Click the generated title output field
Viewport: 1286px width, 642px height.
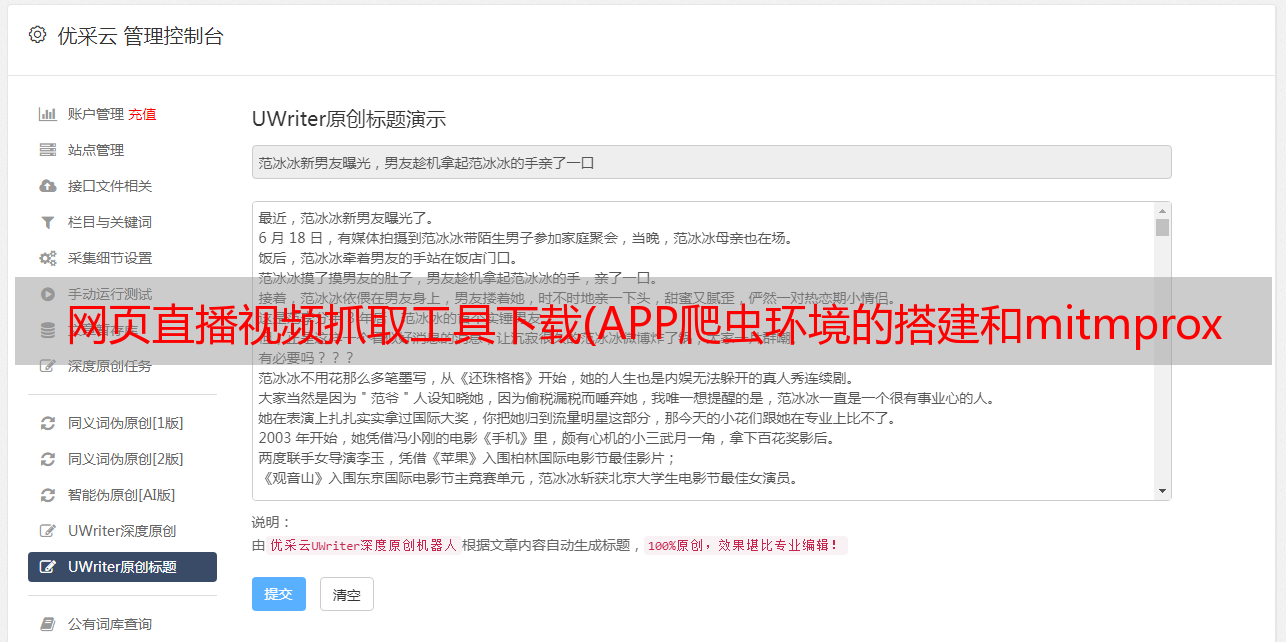pyautogui.click(x=711, y=162)
